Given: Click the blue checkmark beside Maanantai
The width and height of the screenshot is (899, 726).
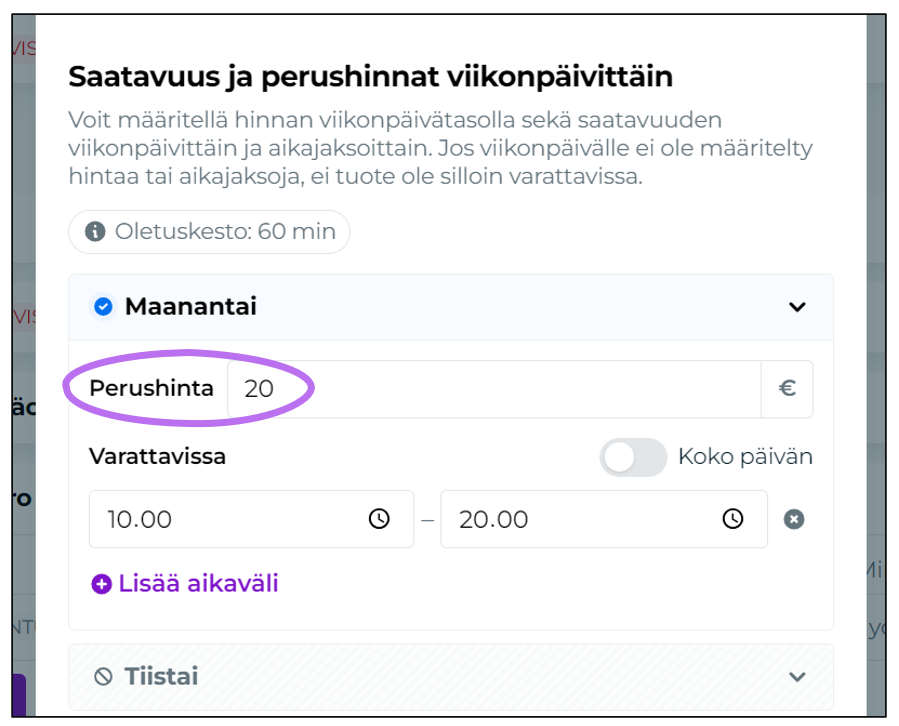Looking at the screenshot, I should point(103,307).
